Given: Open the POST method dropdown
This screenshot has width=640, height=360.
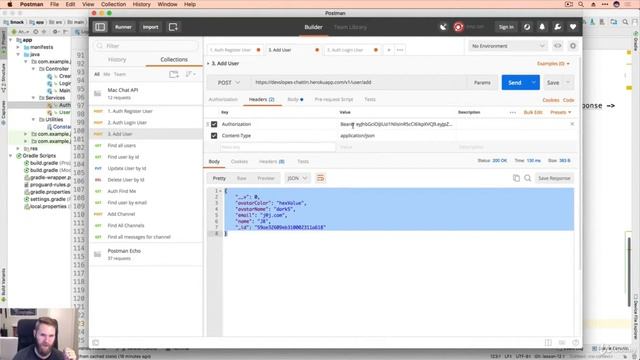Looking at the screenshot, I should tap(229, 82).
